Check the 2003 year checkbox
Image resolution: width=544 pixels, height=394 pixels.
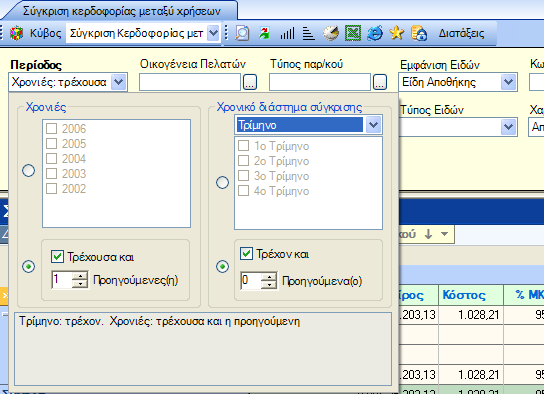pyautogui.click(x=51, y=173)
